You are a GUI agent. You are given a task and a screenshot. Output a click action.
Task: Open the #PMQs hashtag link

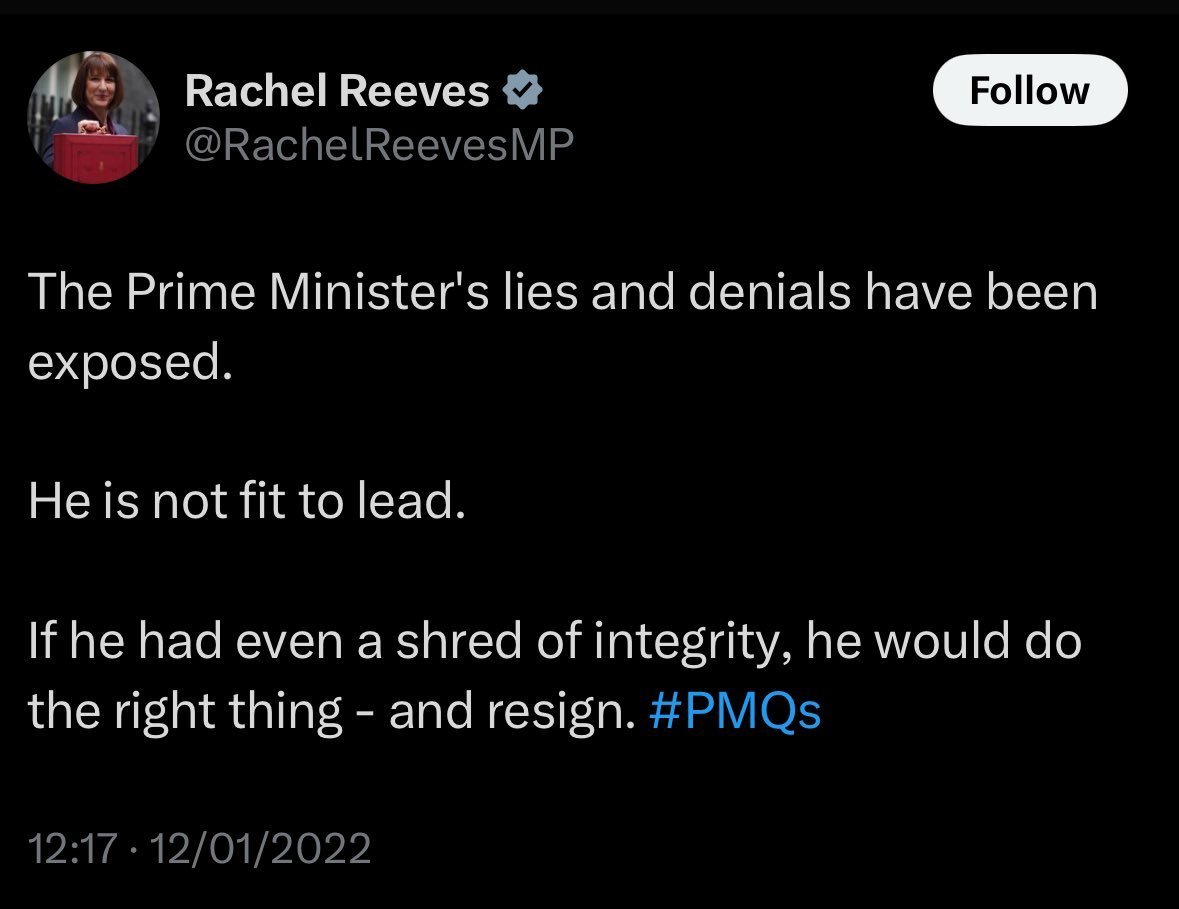point(734,711)
